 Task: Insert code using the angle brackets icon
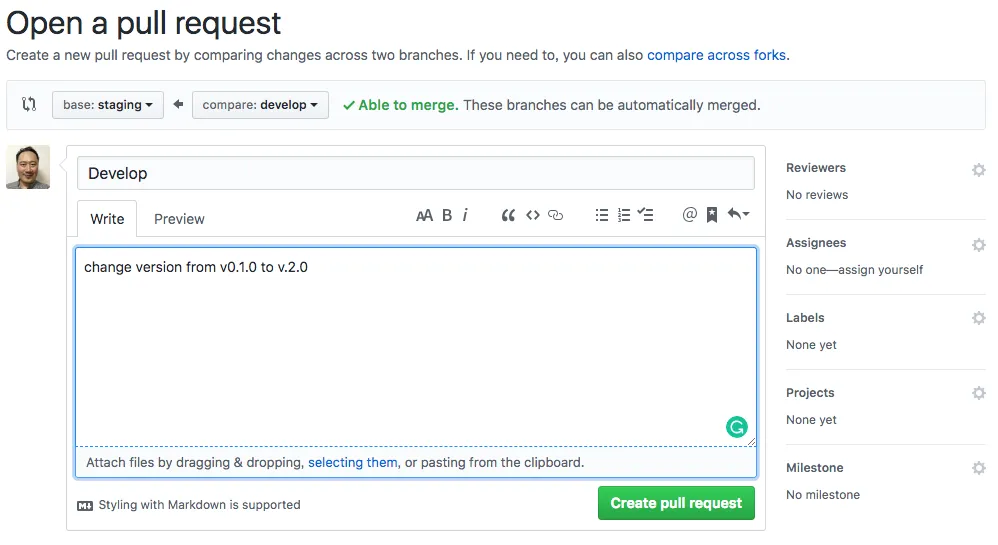click(x=533, y=215)
